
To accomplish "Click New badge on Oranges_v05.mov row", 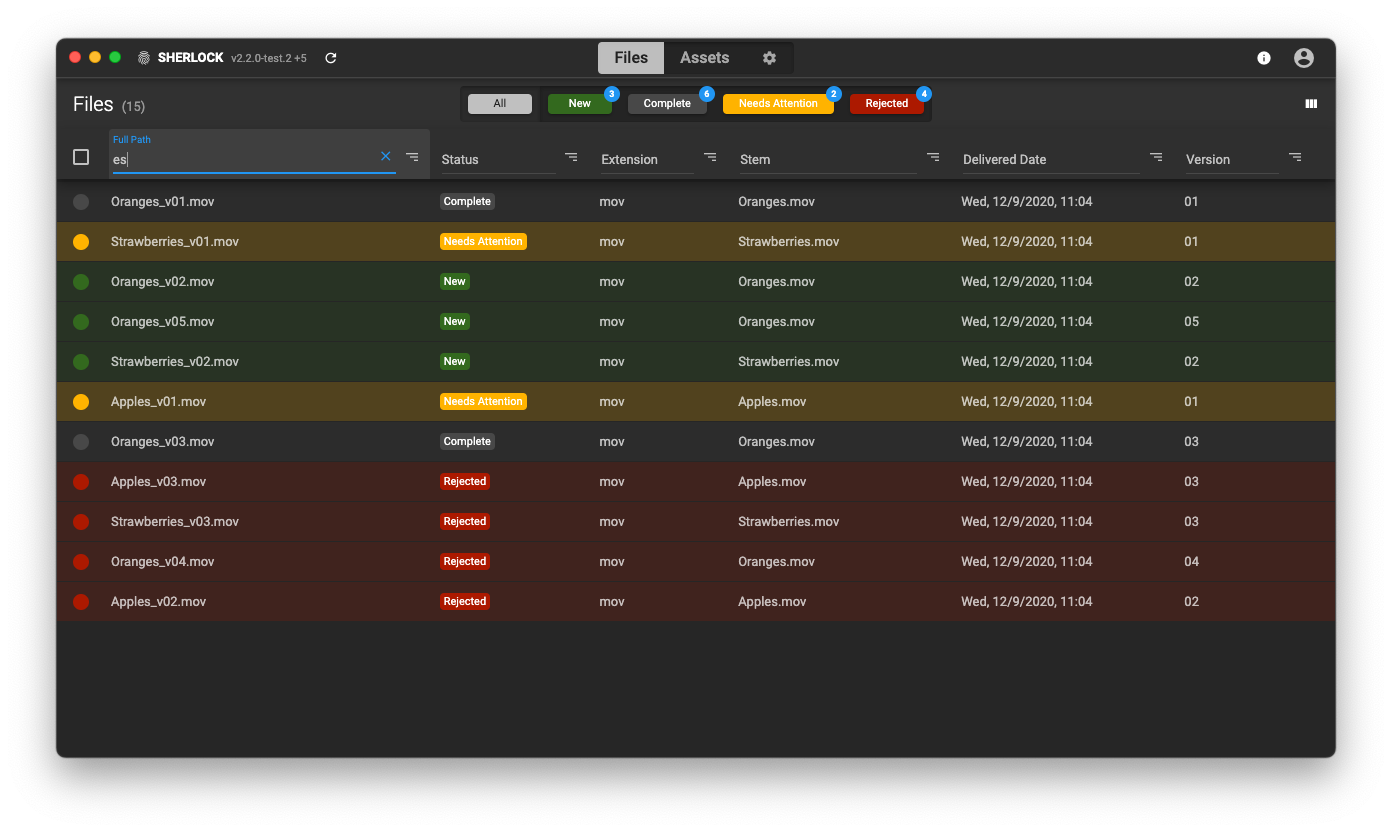I will click(x=455, y=322).
